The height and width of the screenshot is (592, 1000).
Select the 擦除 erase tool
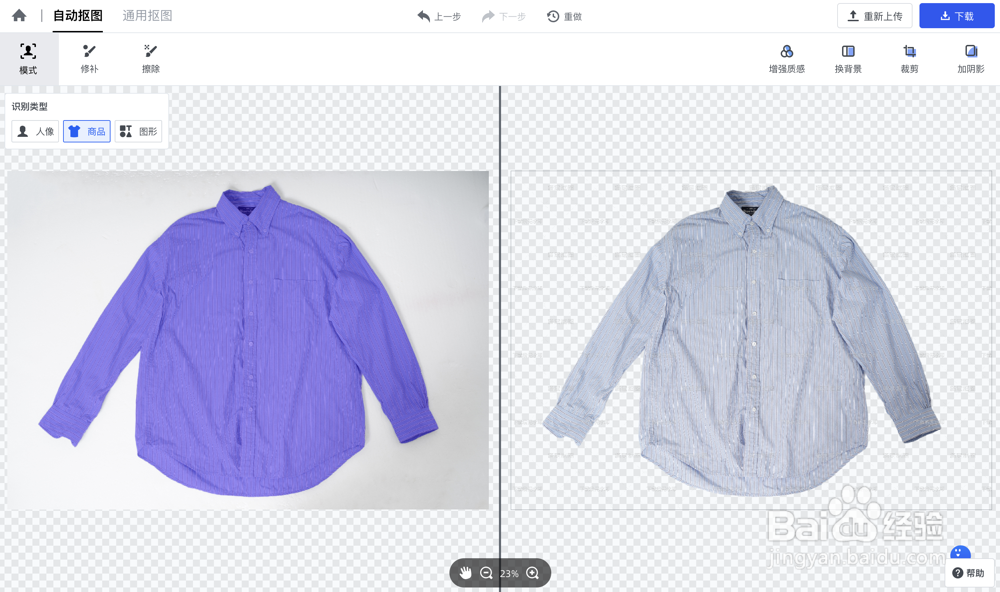click(151, 59)
